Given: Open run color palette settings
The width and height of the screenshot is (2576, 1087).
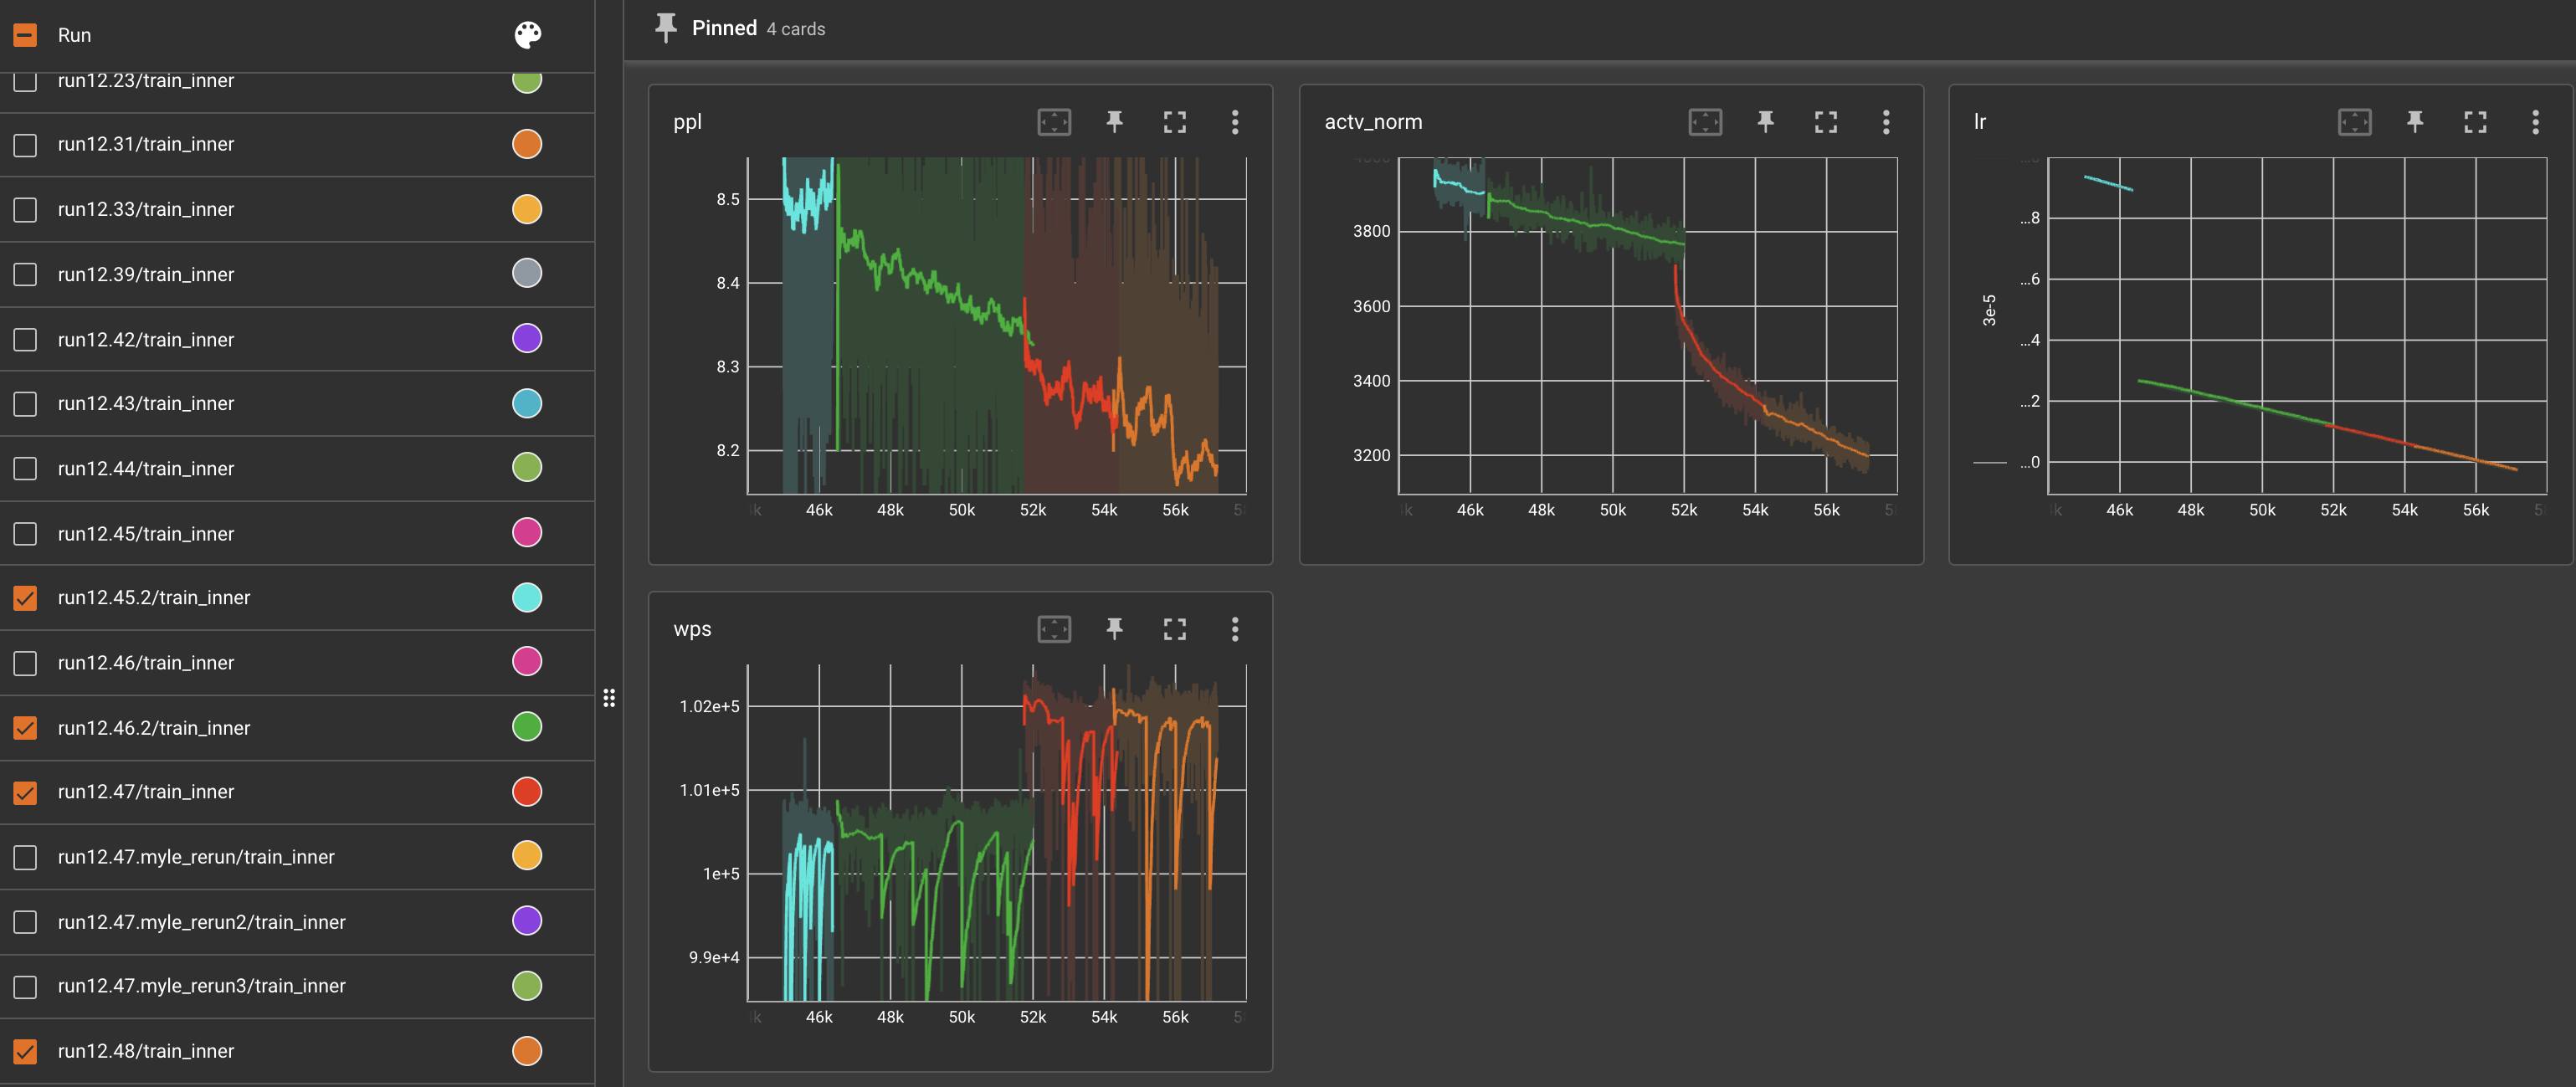Looking at the screenshot, I should (527, 35).
